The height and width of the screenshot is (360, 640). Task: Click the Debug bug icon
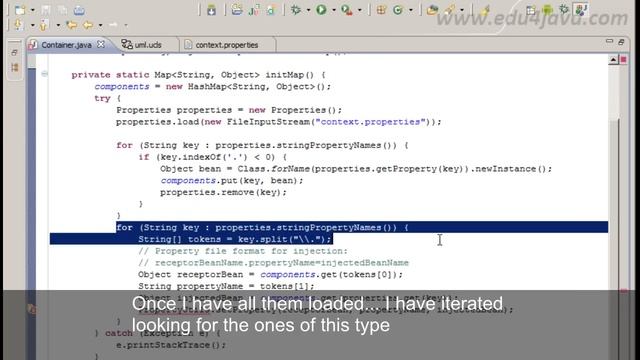click(296, 10)
